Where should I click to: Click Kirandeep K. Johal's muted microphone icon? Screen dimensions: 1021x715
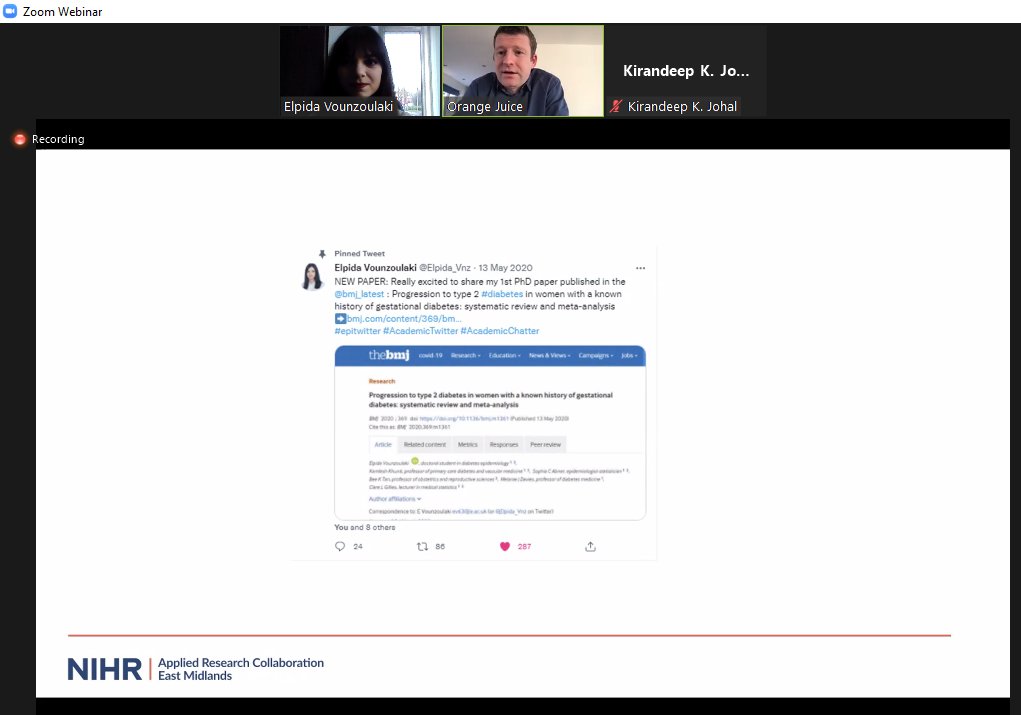pyautogui.click(x=615, y=106)
